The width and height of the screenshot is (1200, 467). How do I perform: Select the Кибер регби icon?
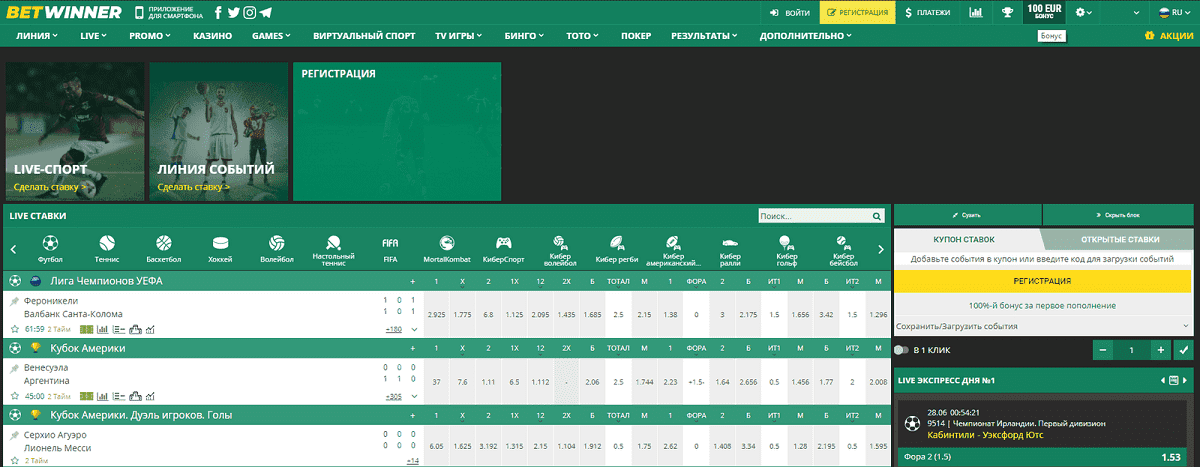click(x=615, y=243)
